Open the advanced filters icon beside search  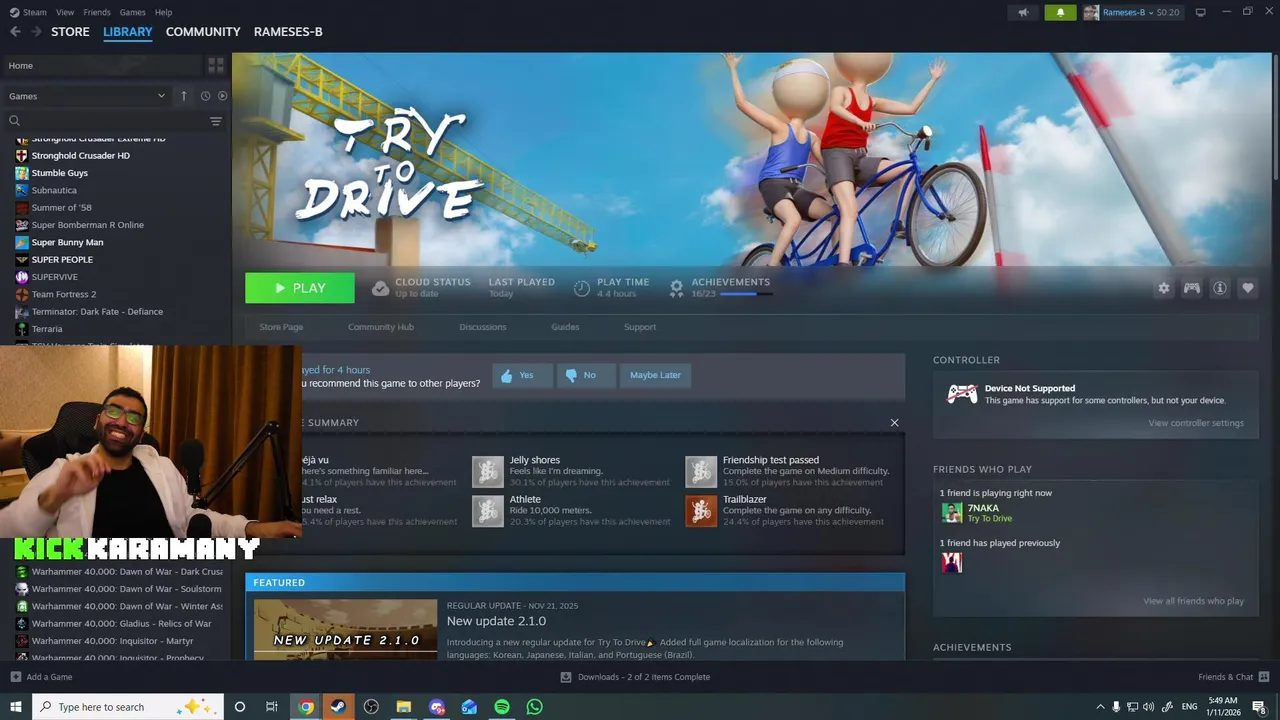[x=215, y=121]
